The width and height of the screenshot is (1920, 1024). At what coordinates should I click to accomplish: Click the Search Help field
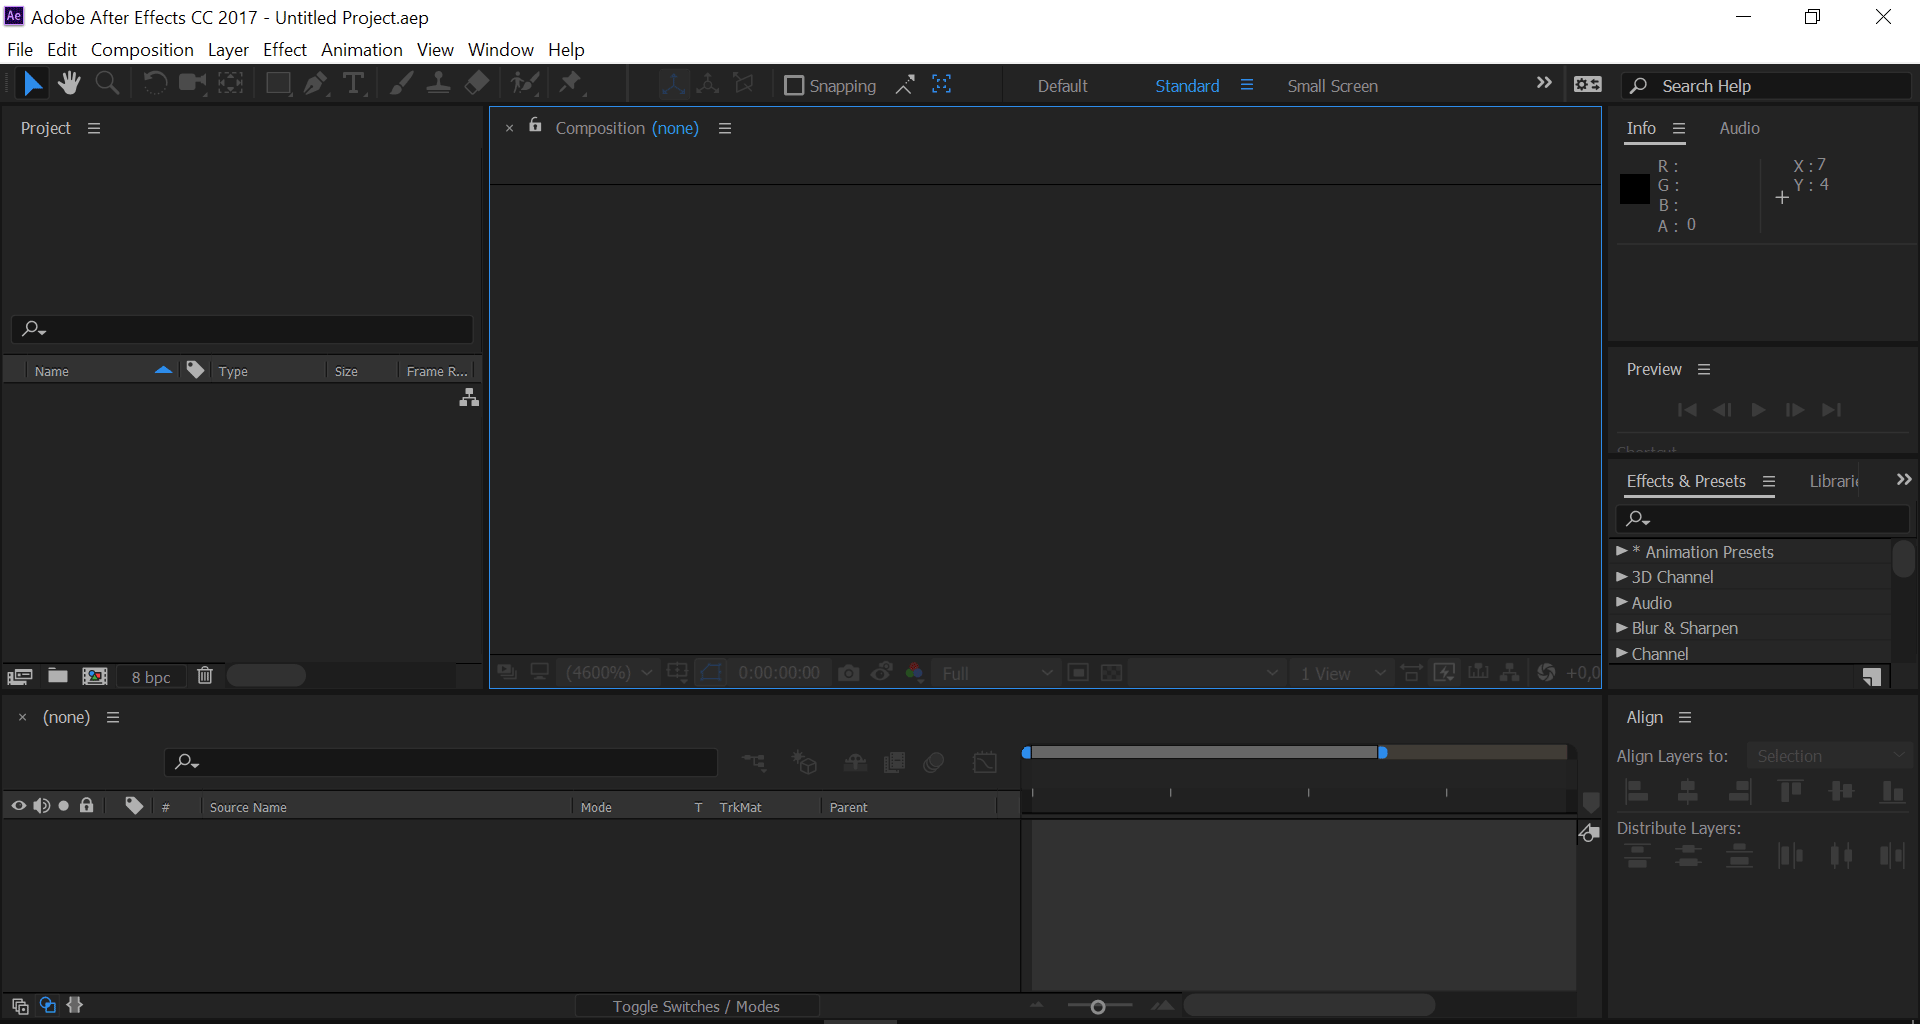tap(1766, 86)
